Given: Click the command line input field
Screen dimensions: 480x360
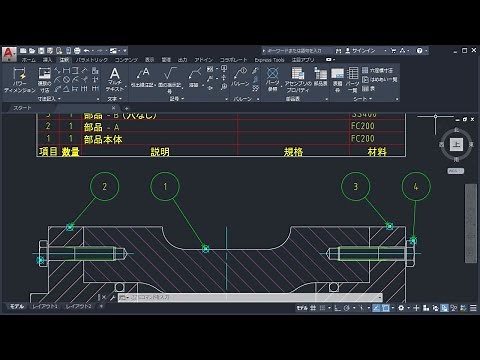Looking at the screenshot, I should coord(250,297).
